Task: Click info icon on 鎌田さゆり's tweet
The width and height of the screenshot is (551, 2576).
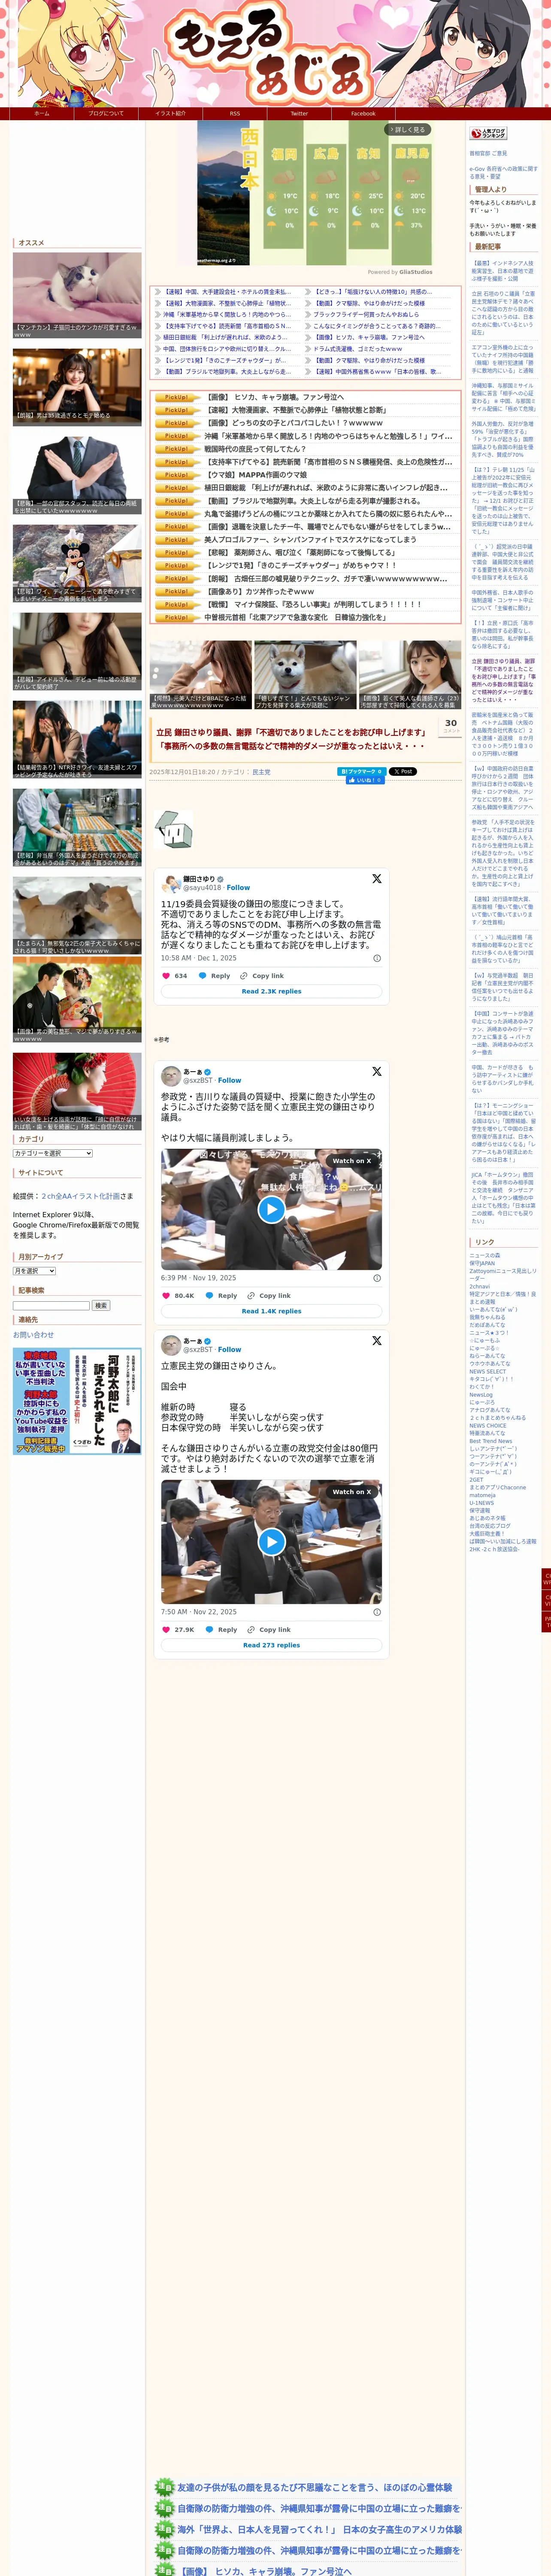Action: coord(377,958)
